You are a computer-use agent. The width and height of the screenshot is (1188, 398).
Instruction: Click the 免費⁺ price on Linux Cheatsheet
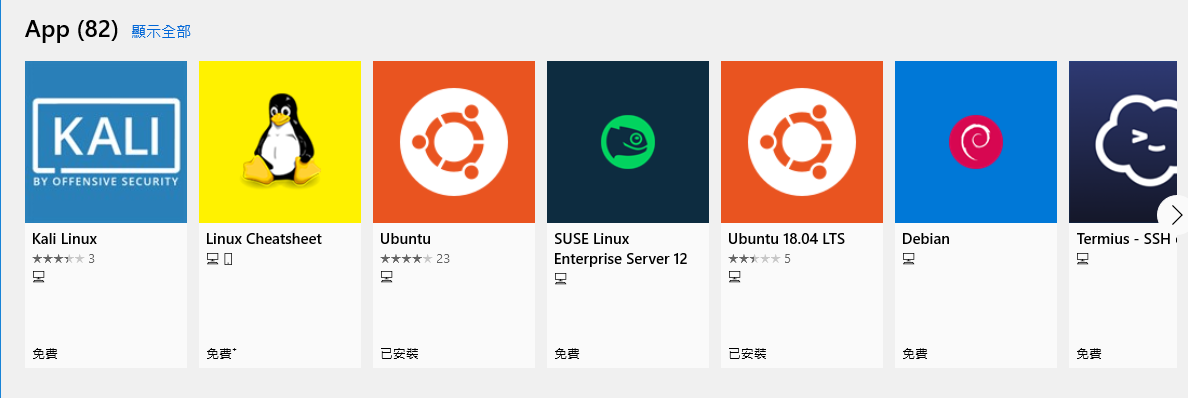(x=221, y=353)
